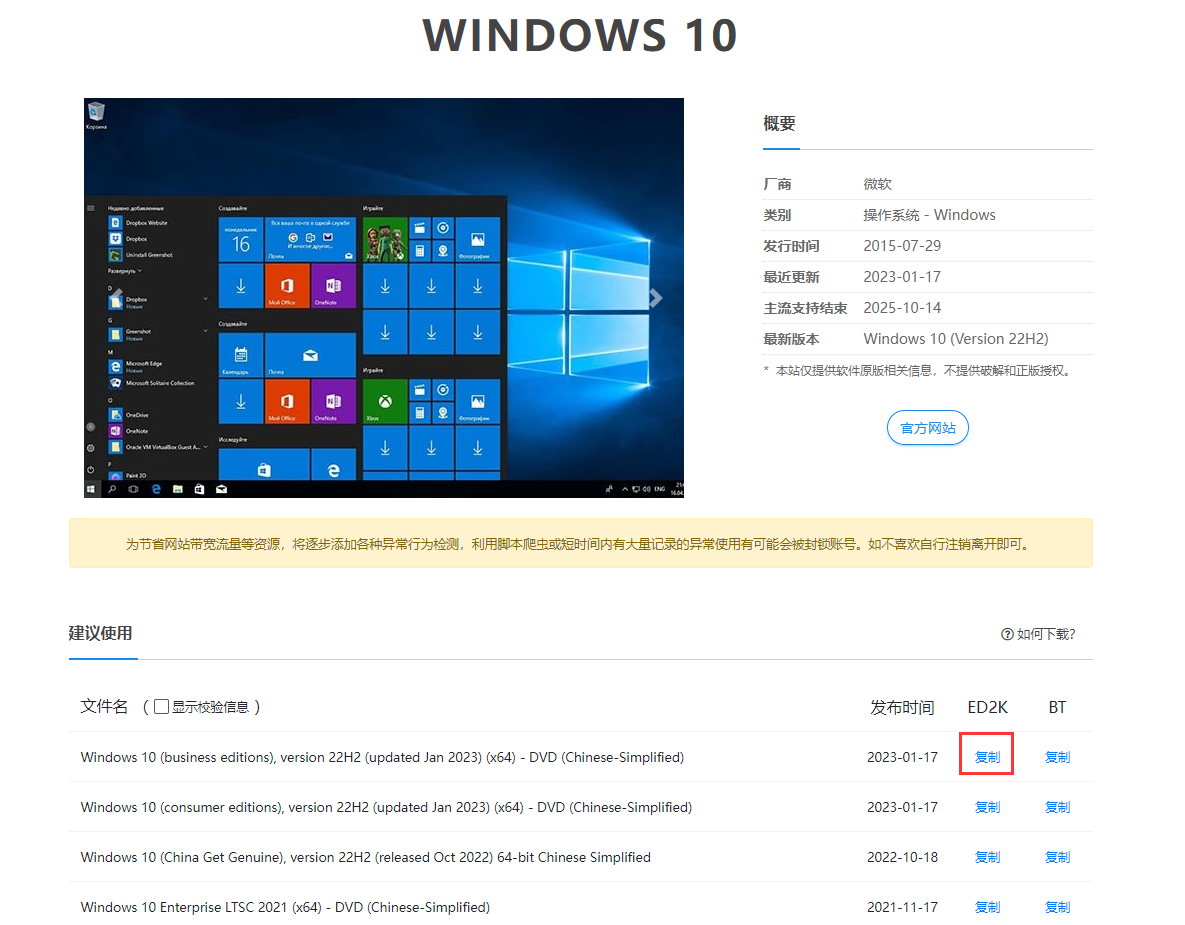Click the latest version Windows 10 (Version 22H2) text
Image resolution: width=1185 pixels, height=925 pixels.
pos(956,339)
